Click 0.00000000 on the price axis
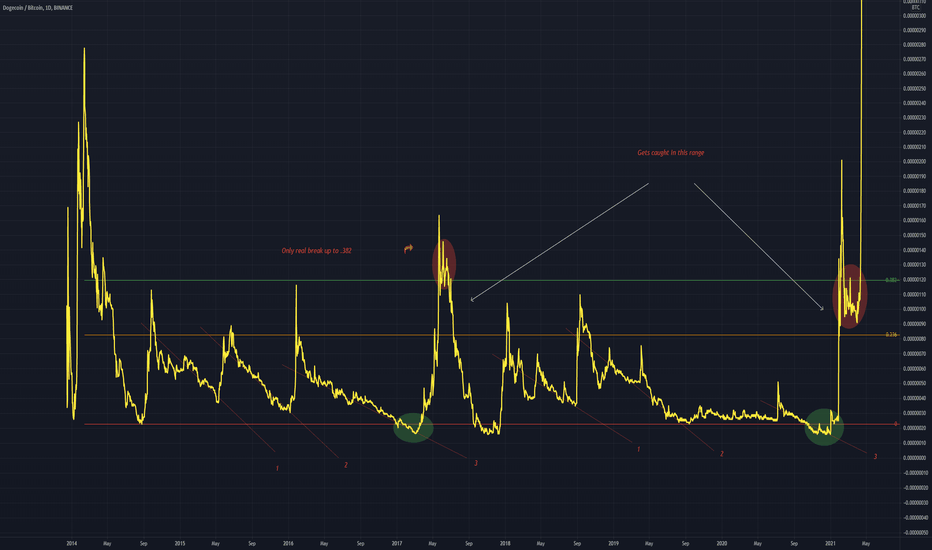This screenshot has width=932, height=550. point(914,458)
